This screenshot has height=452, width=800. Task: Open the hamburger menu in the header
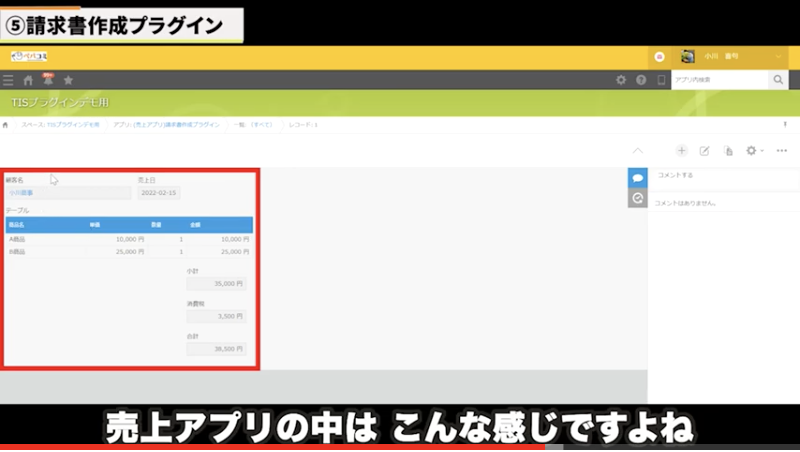click(9, 80)
